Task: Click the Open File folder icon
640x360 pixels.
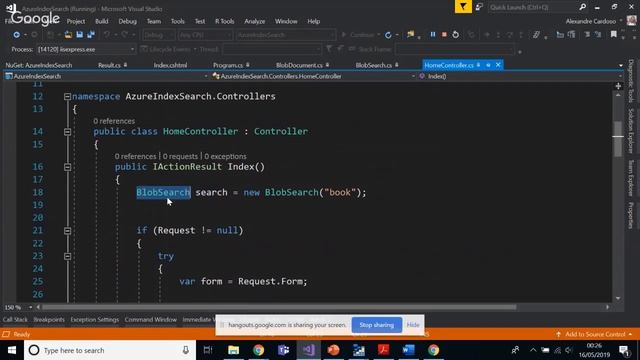Action: [x=68, y=35]
